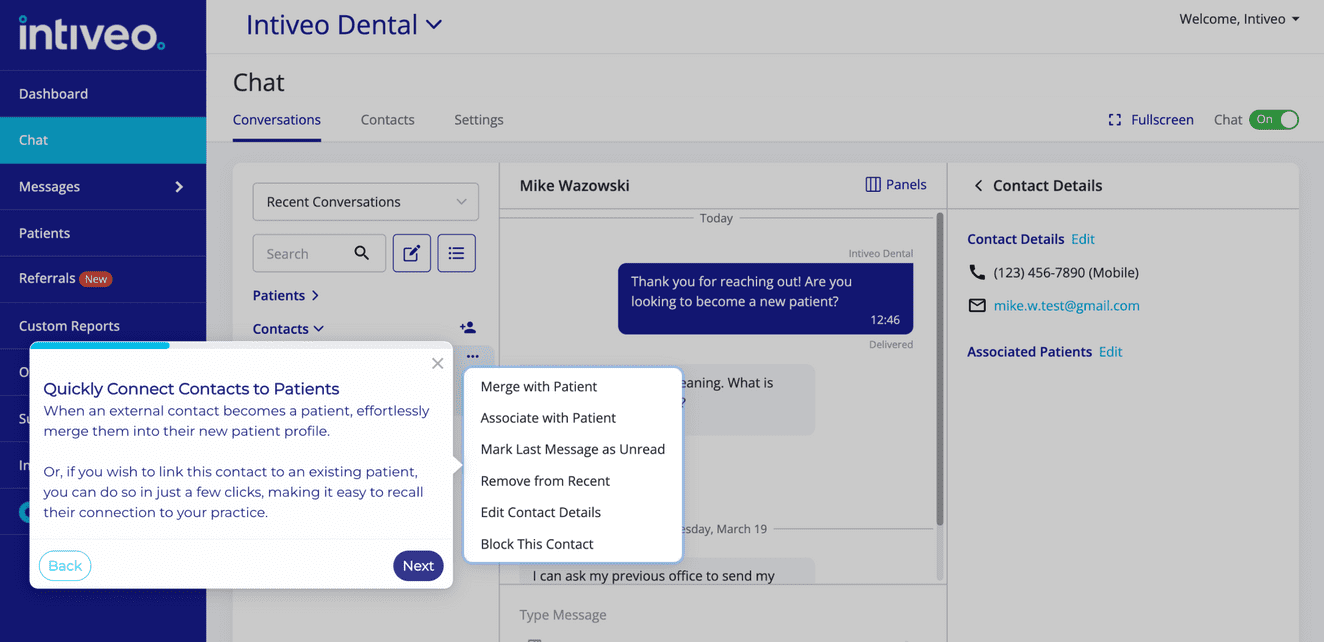Click the Panels button label

pos(906,185)
